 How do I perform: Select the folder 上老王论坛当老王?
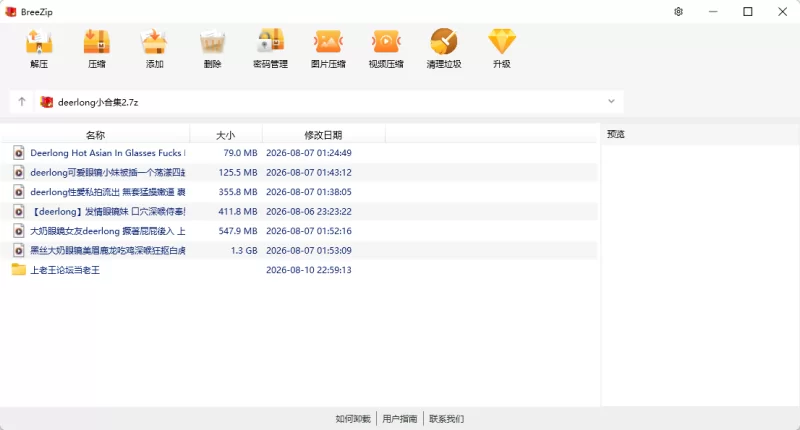[65, 270]
